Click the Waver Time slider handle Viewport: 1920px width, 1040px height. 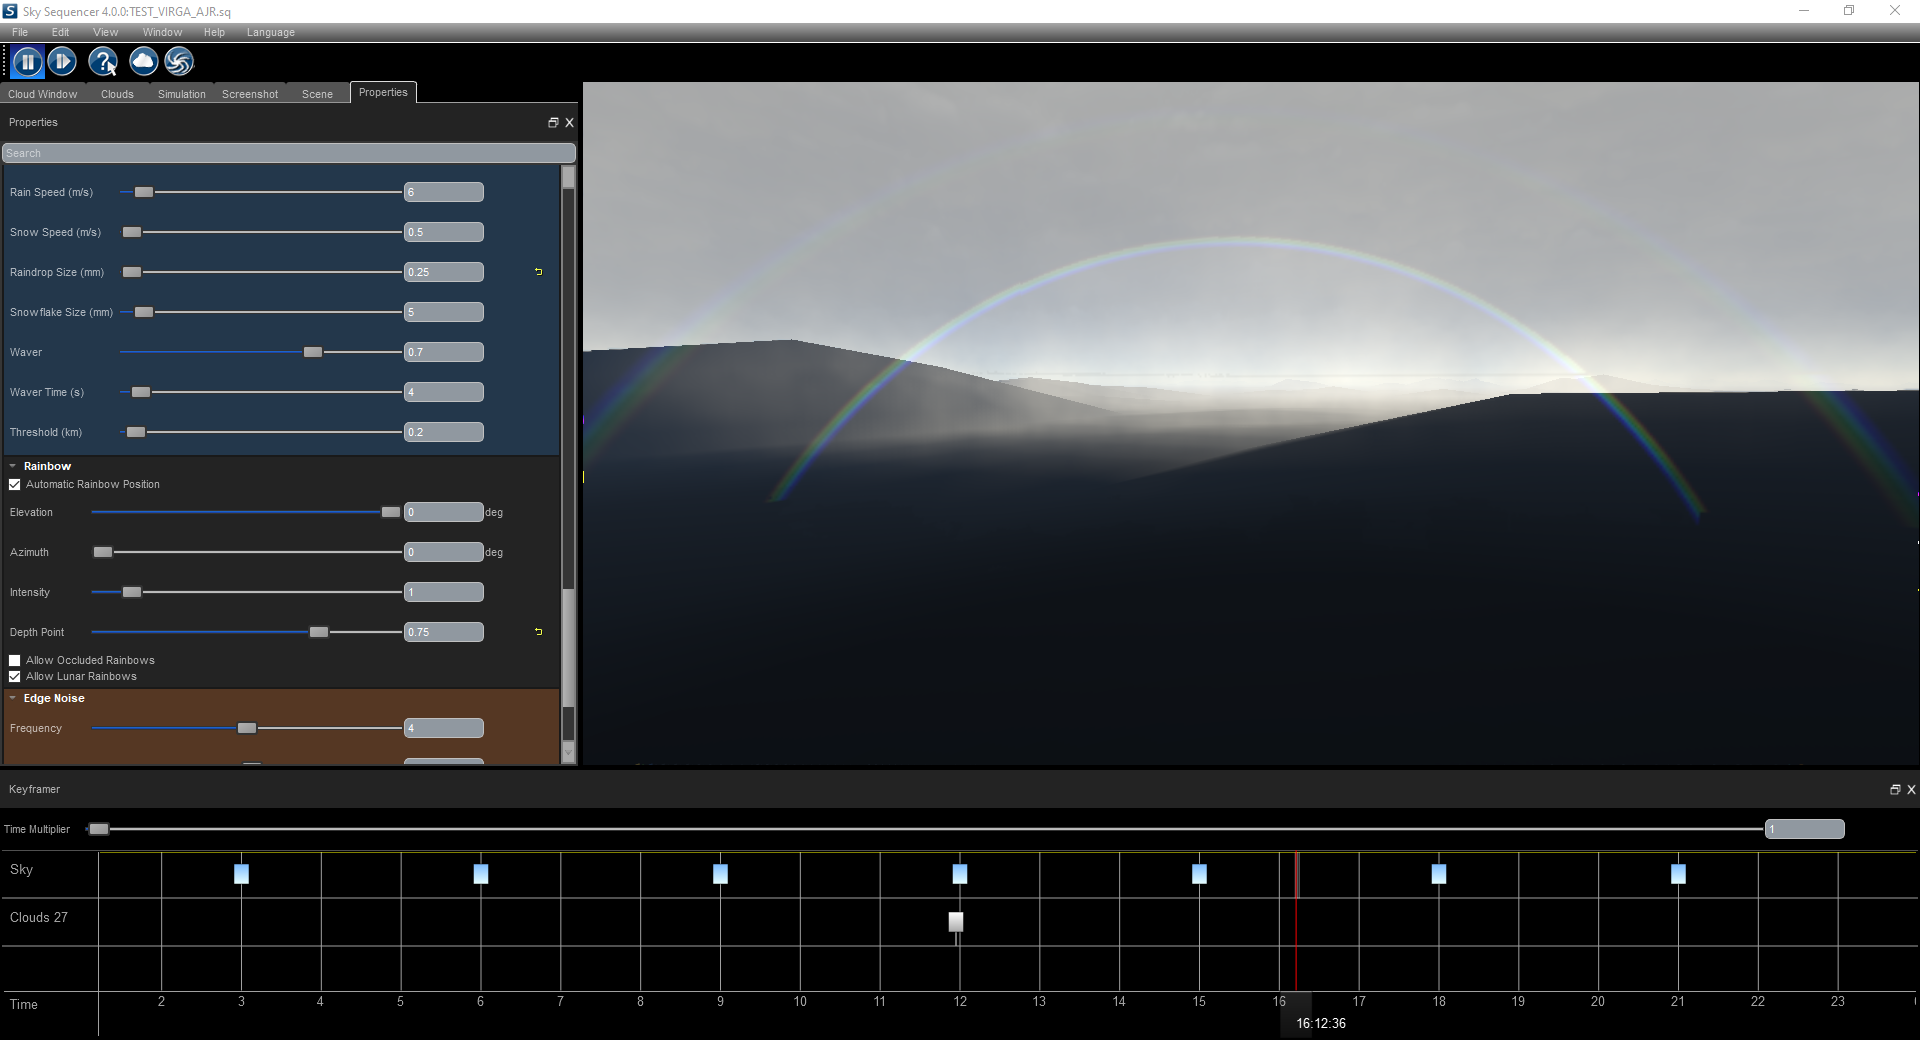141,392
